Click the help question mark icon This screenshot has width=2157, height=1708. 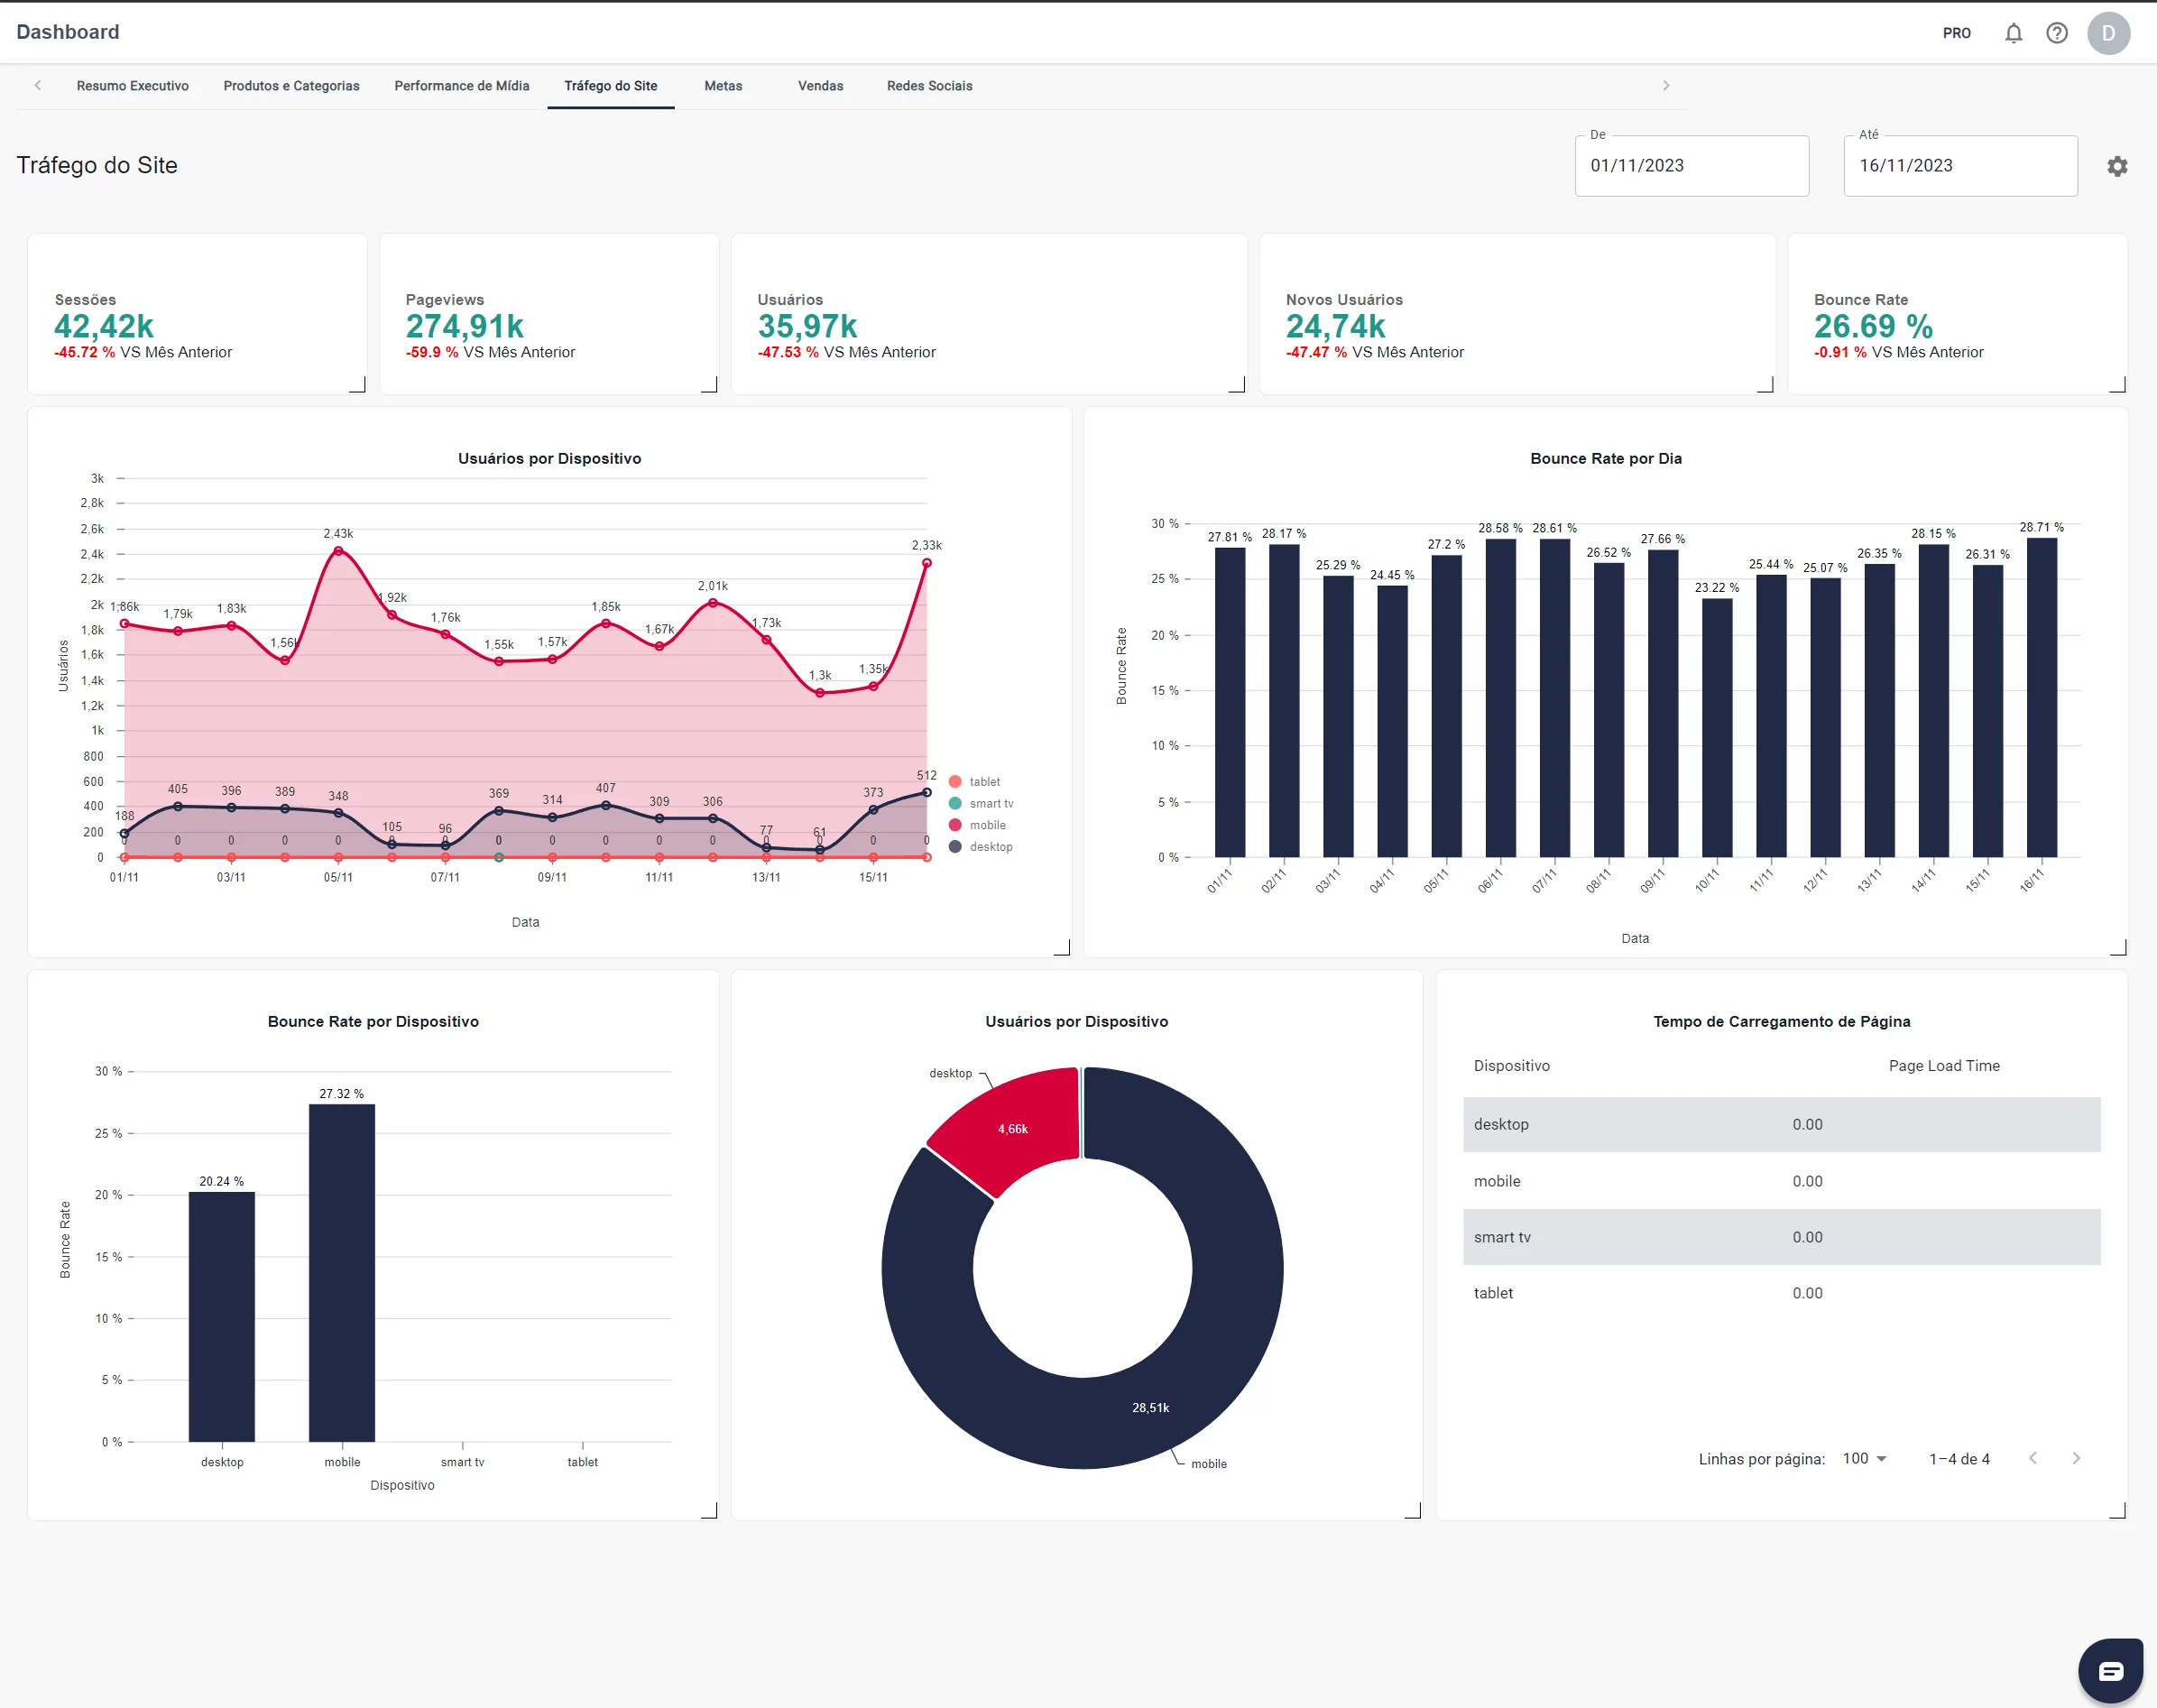point(2056,33)
